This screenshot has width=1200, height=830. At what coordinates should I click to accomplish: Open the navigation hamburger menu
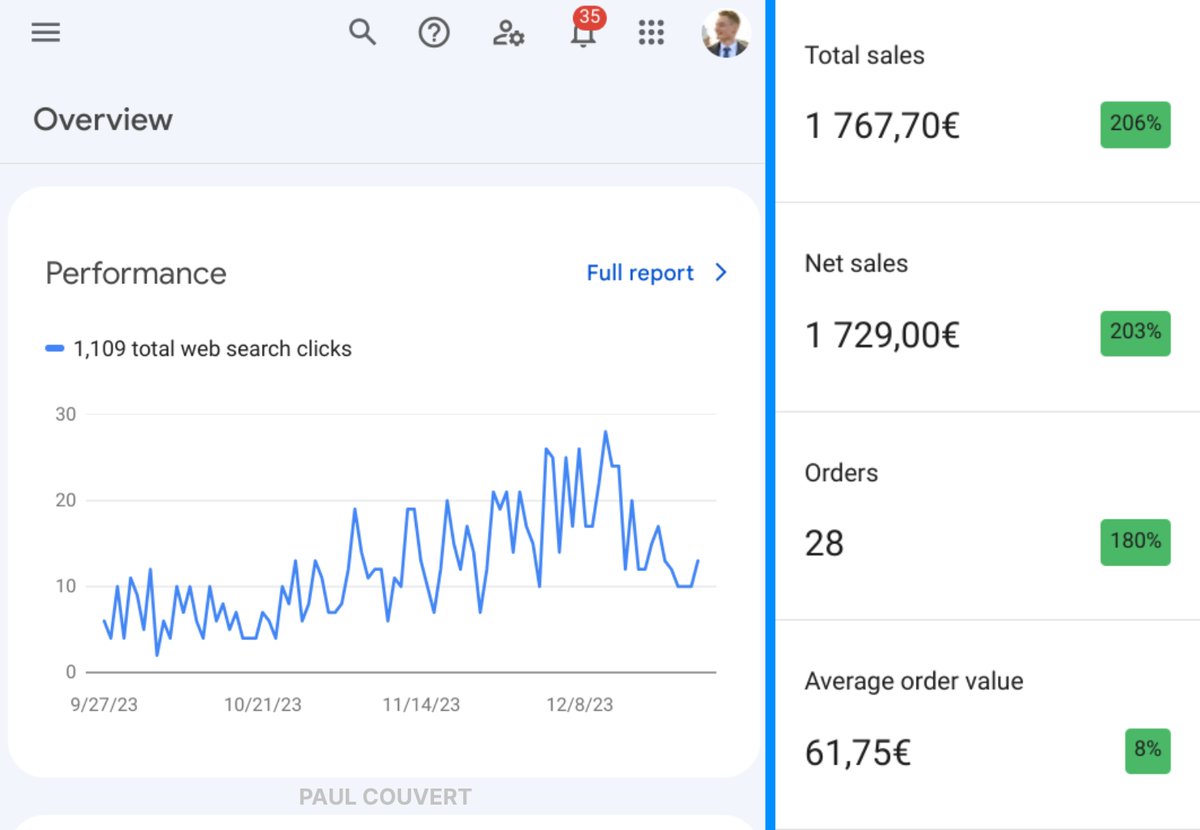coord(45,31)
